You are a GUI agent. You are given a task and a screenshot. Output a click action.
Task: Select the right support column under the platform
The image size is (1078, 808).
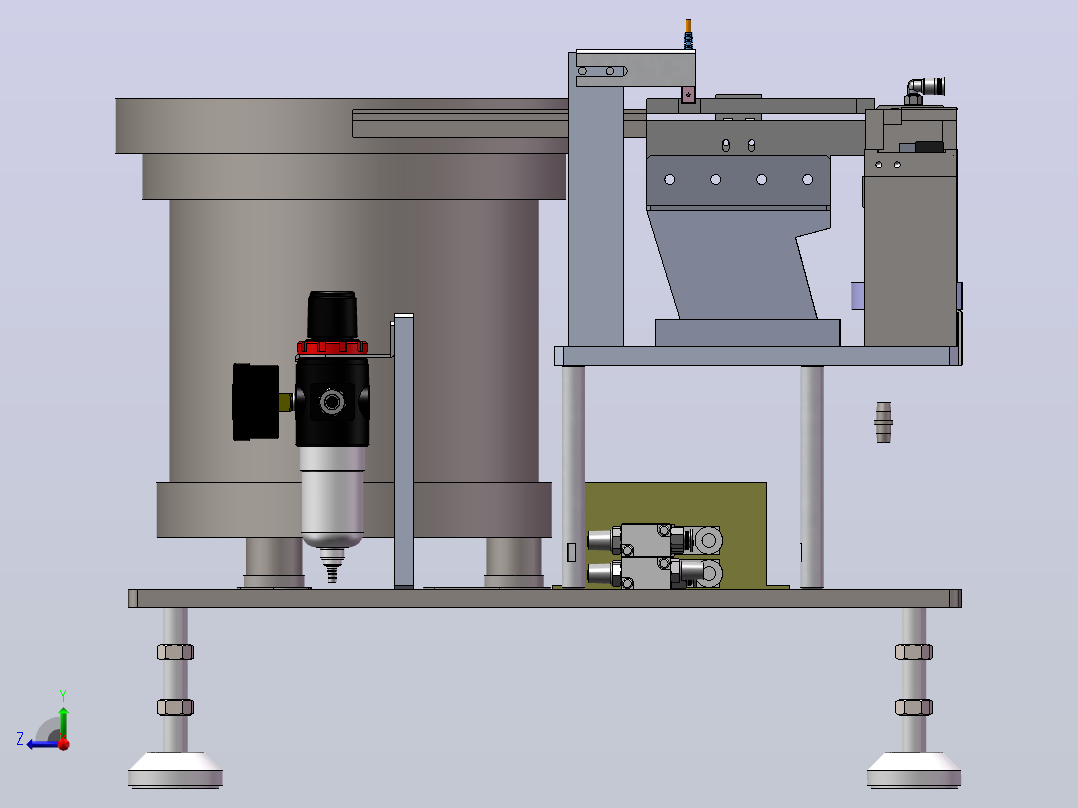[812, 477]
